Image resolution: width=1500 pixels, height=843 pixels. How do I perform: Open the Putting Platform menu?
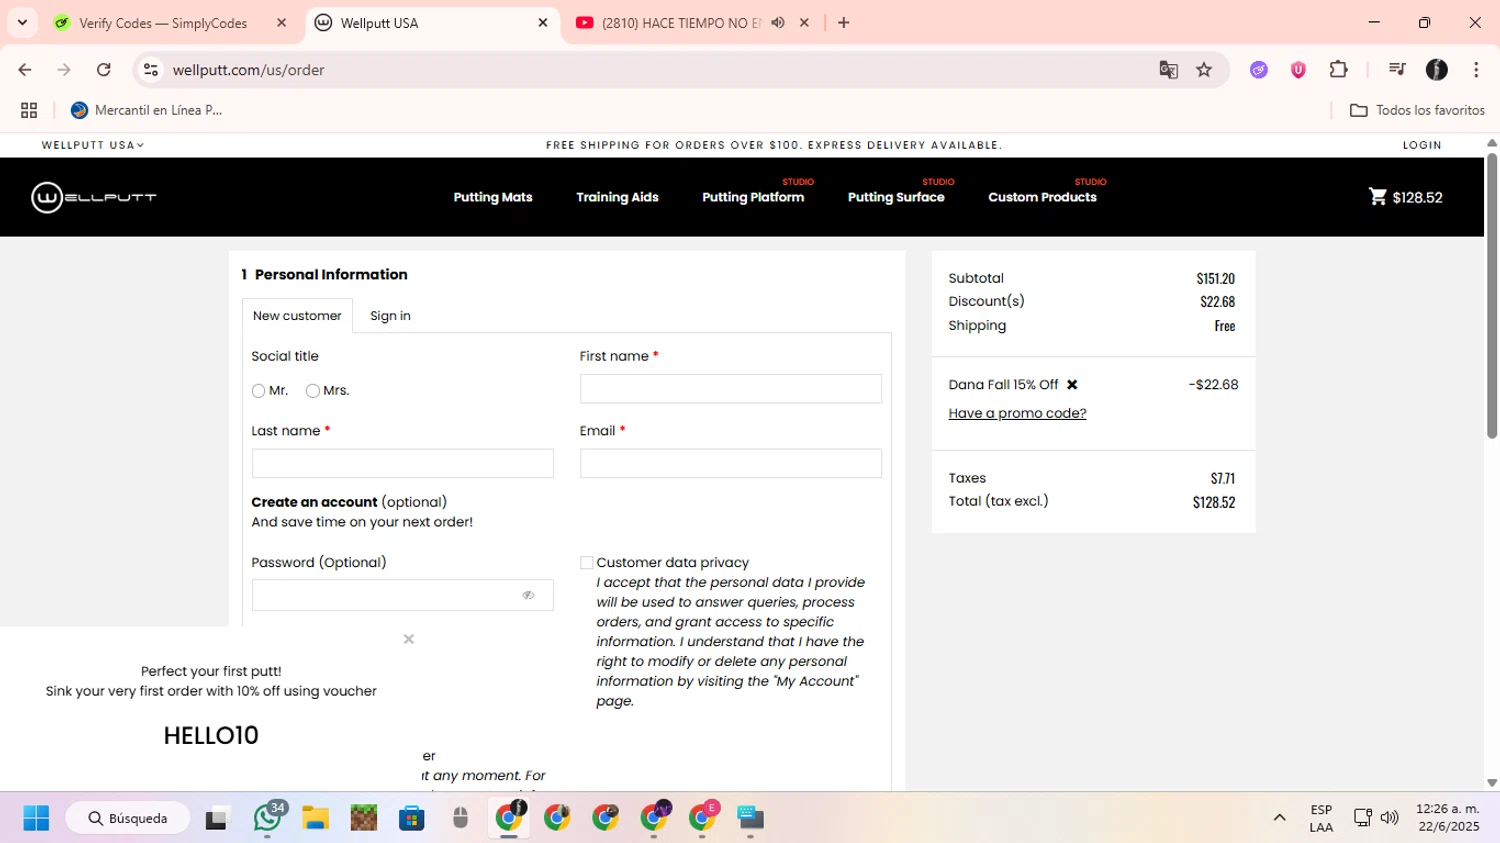pyautogui.click(x=753, y=197)
